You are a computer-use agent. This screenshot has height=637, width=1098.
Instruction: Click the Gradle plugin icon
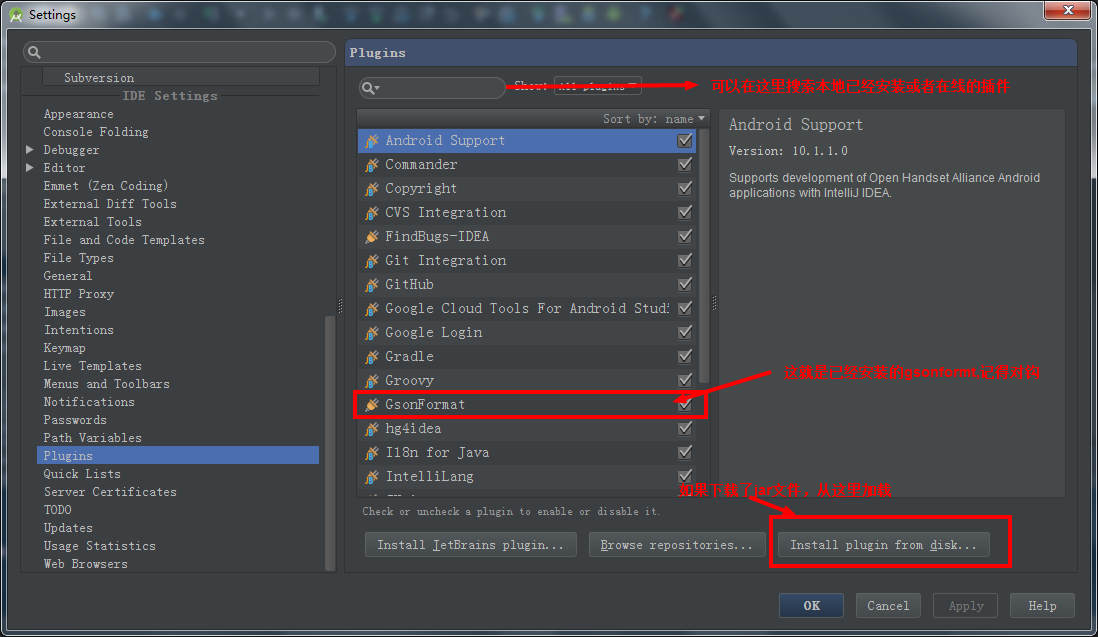pos(372,357)
